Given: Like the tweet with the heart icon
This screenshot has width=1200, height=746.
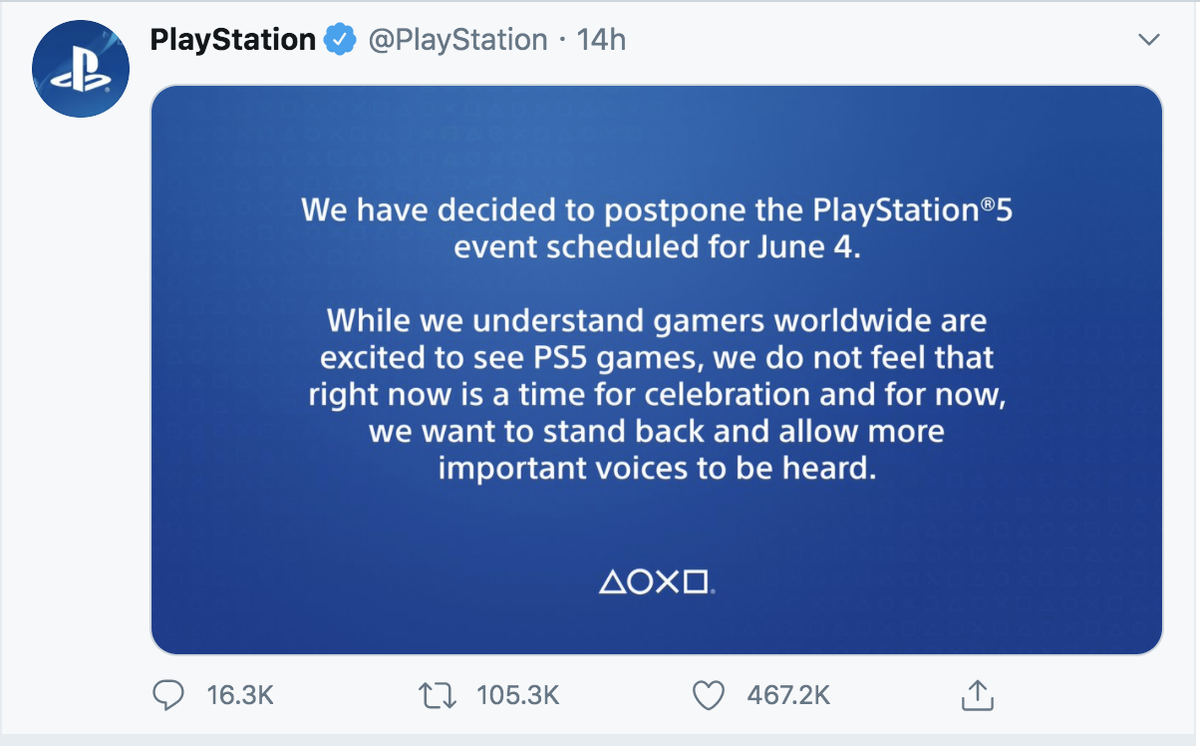Looking at the screenshot, I should [708, 695].
